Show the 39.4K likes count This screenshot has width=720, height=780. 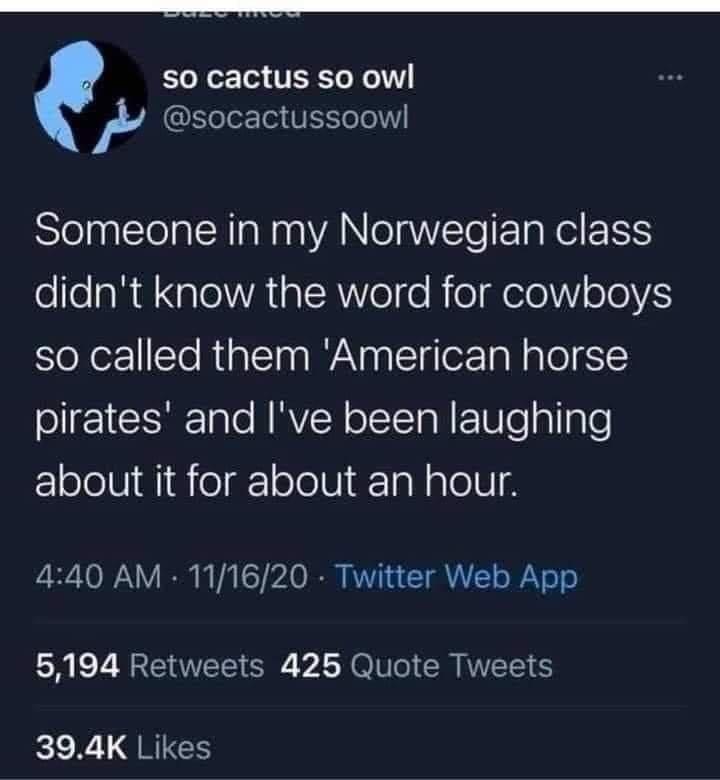[81, 746]
